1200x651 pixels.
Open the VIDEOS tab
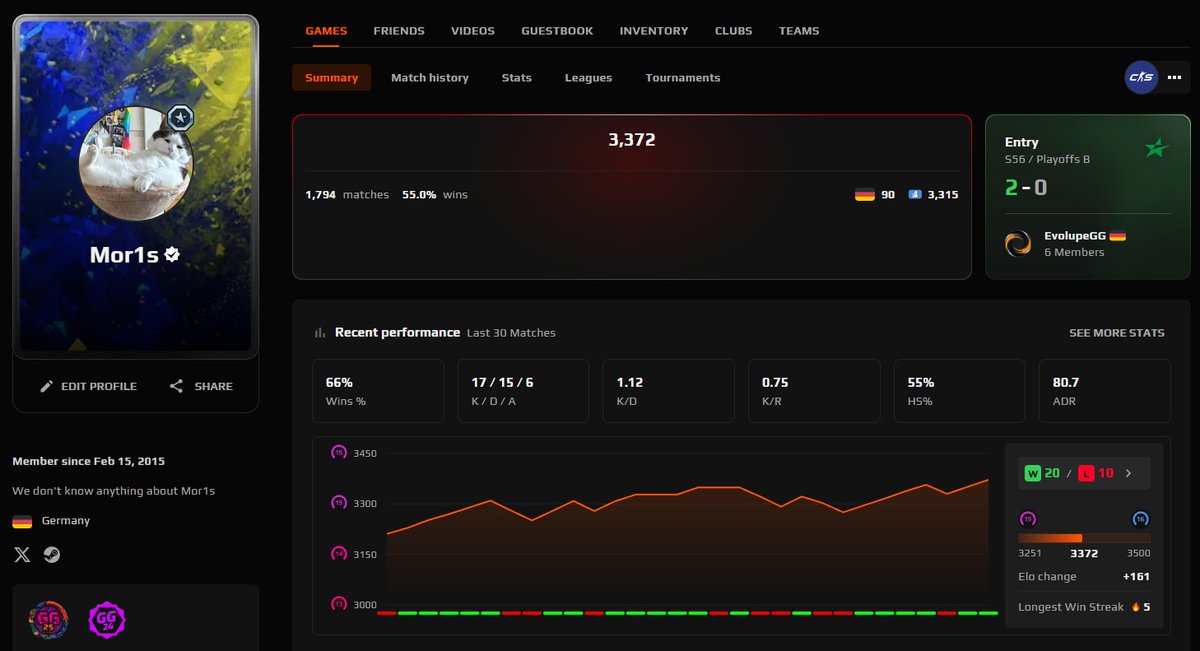pos(473,31)
